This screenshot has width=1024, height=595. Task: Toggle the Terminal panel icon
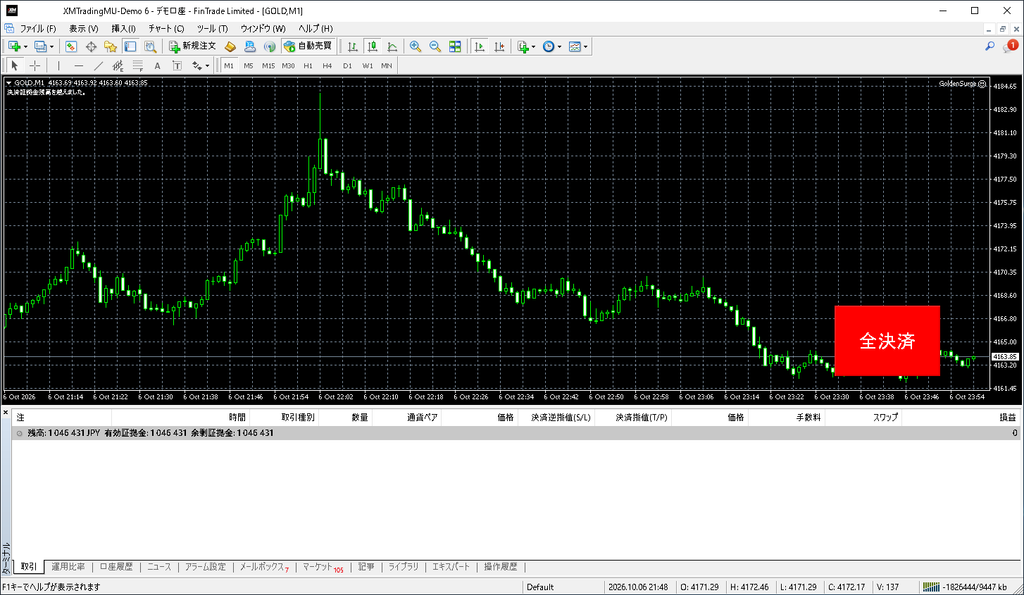coord(131,46)
